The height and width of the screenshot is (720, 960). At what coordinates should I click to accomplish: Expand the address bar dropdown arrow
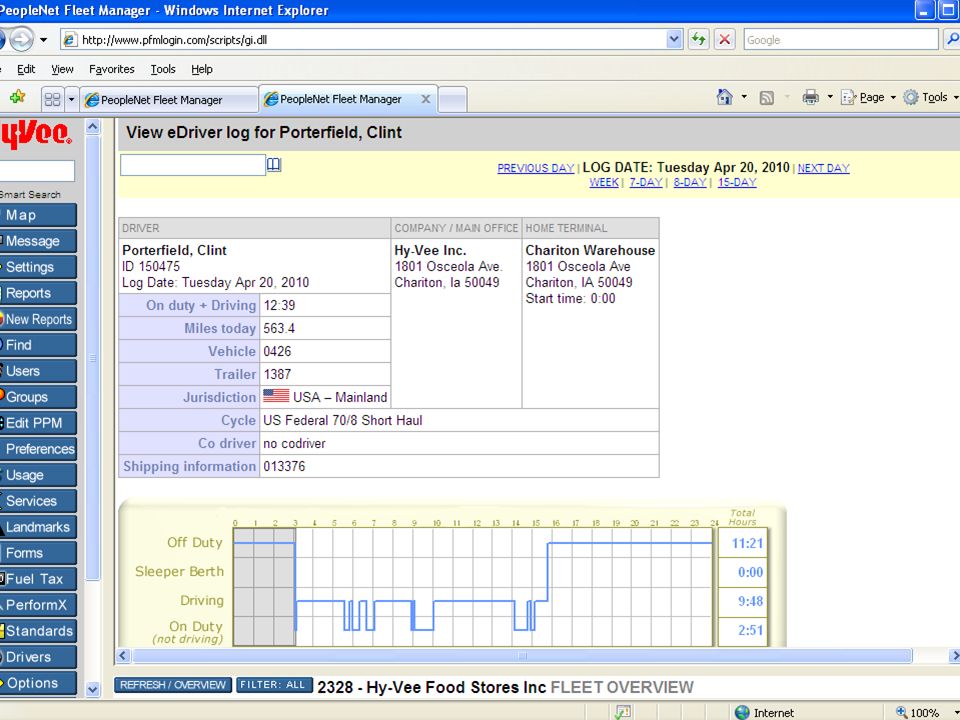point(674,40)
